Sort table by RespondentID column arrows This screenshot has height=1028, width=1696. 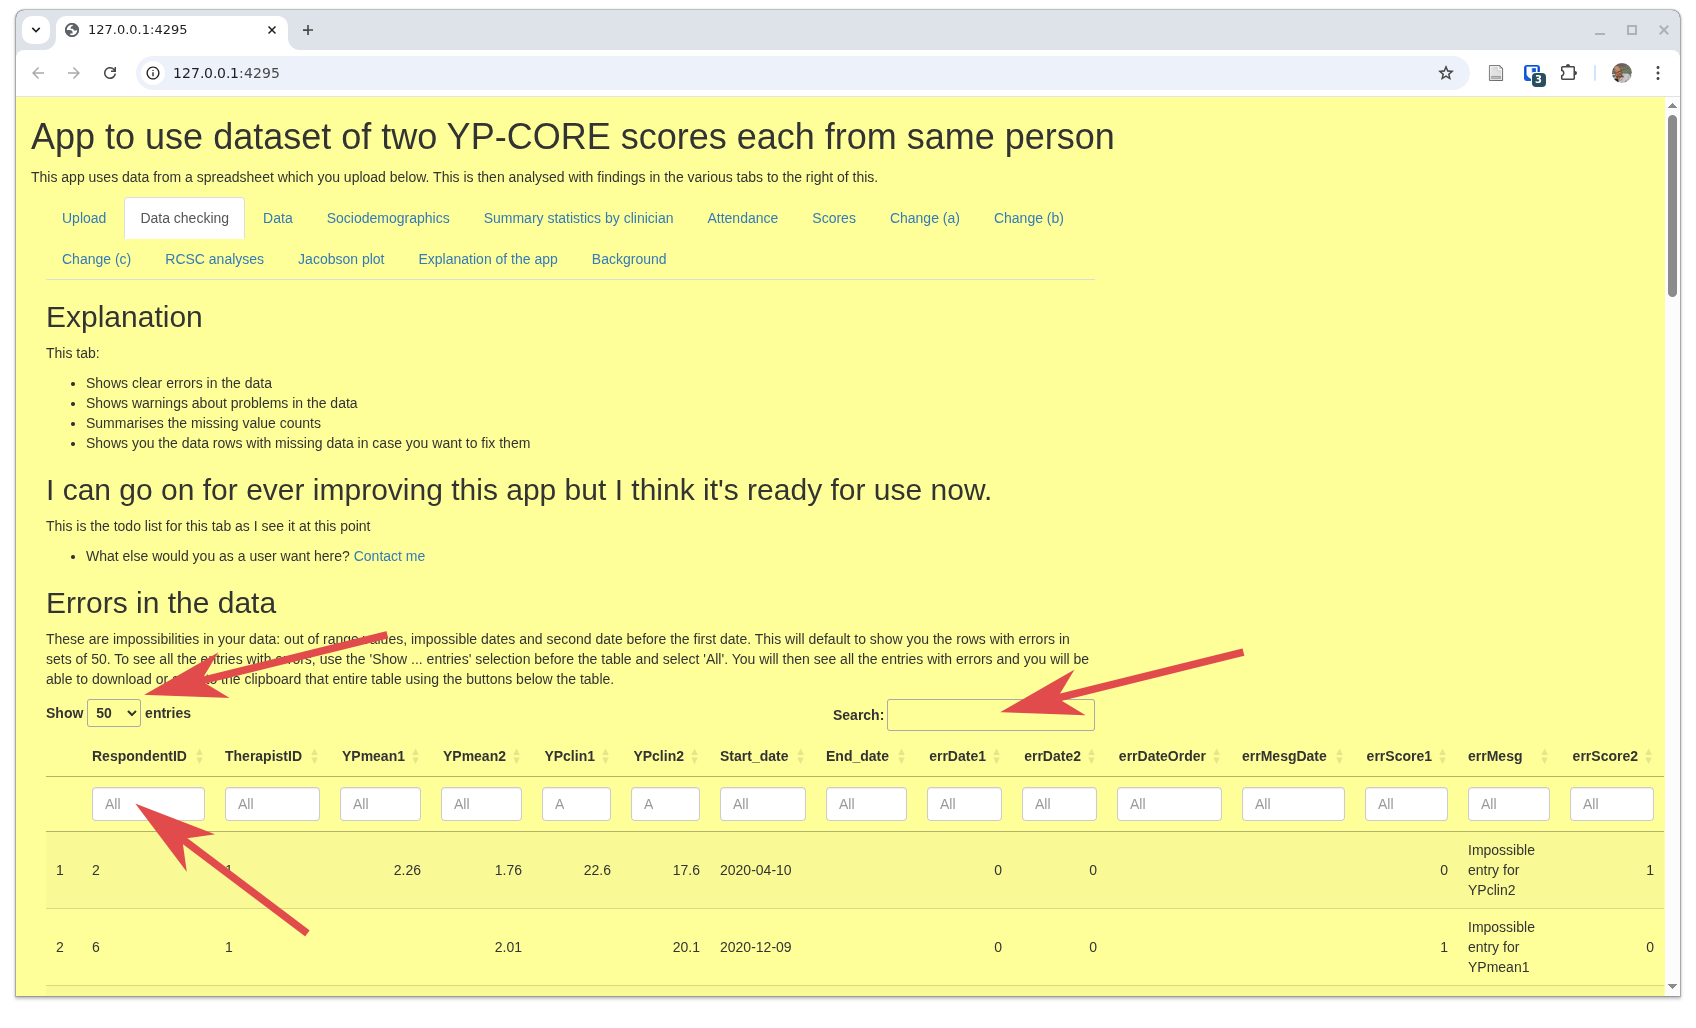(199, 756)
